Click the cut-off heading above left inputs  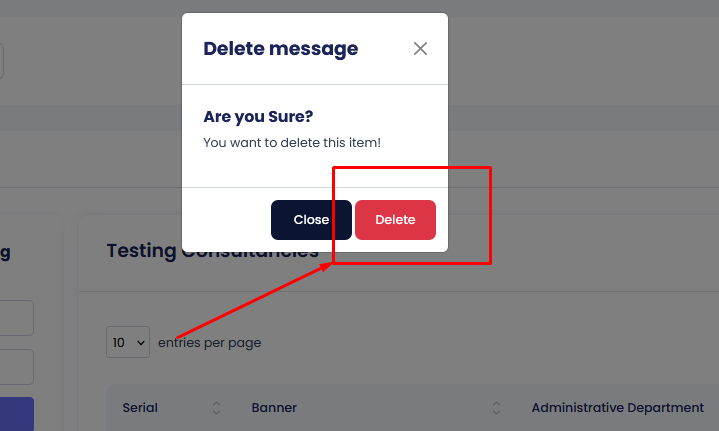click(x=5, y=253)
